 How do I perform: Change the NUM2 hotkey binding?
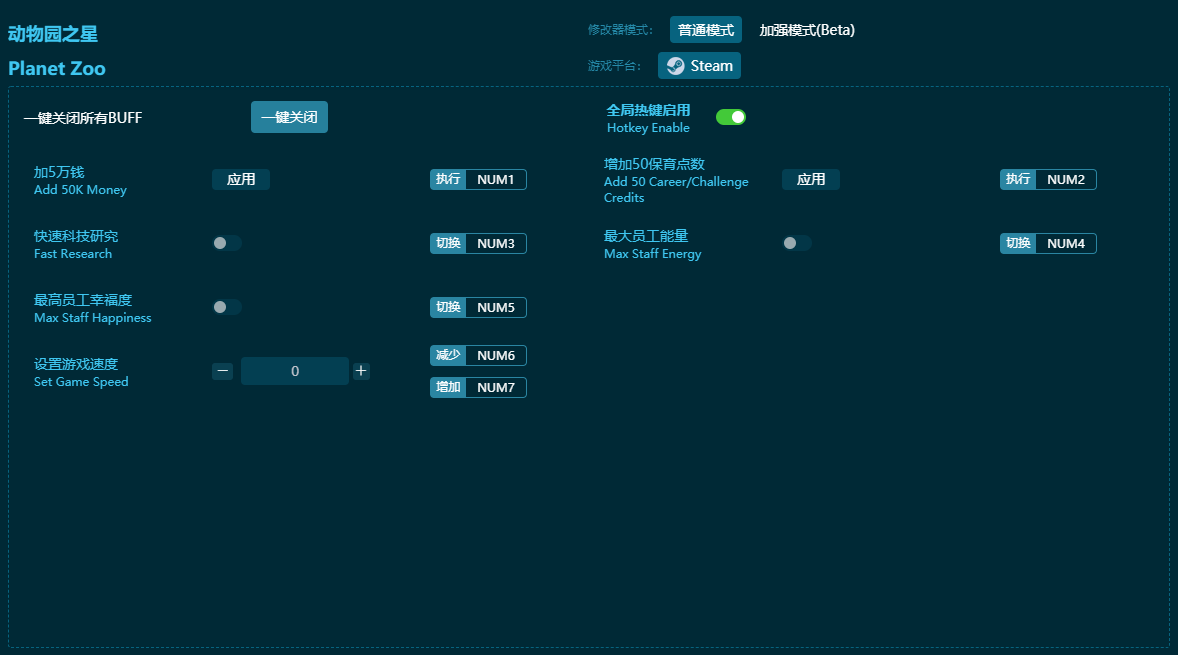click(1065, 180)
